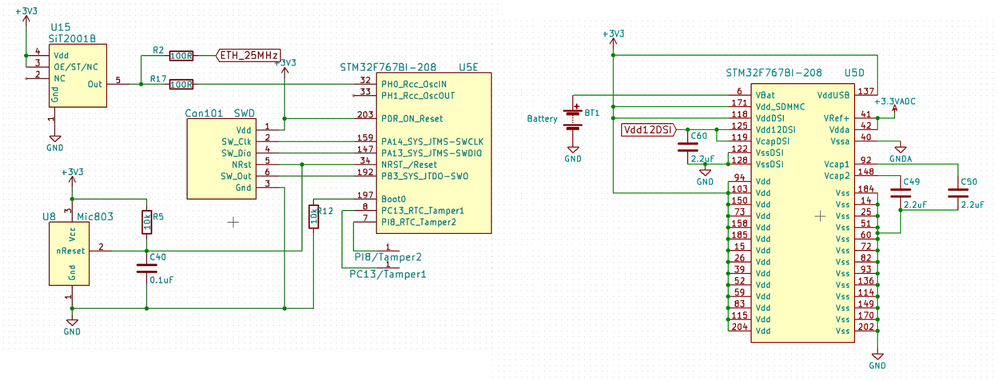Select resistor R12 10k symbol
This screenshot has height=381, width=998.
tap(313, 216)
